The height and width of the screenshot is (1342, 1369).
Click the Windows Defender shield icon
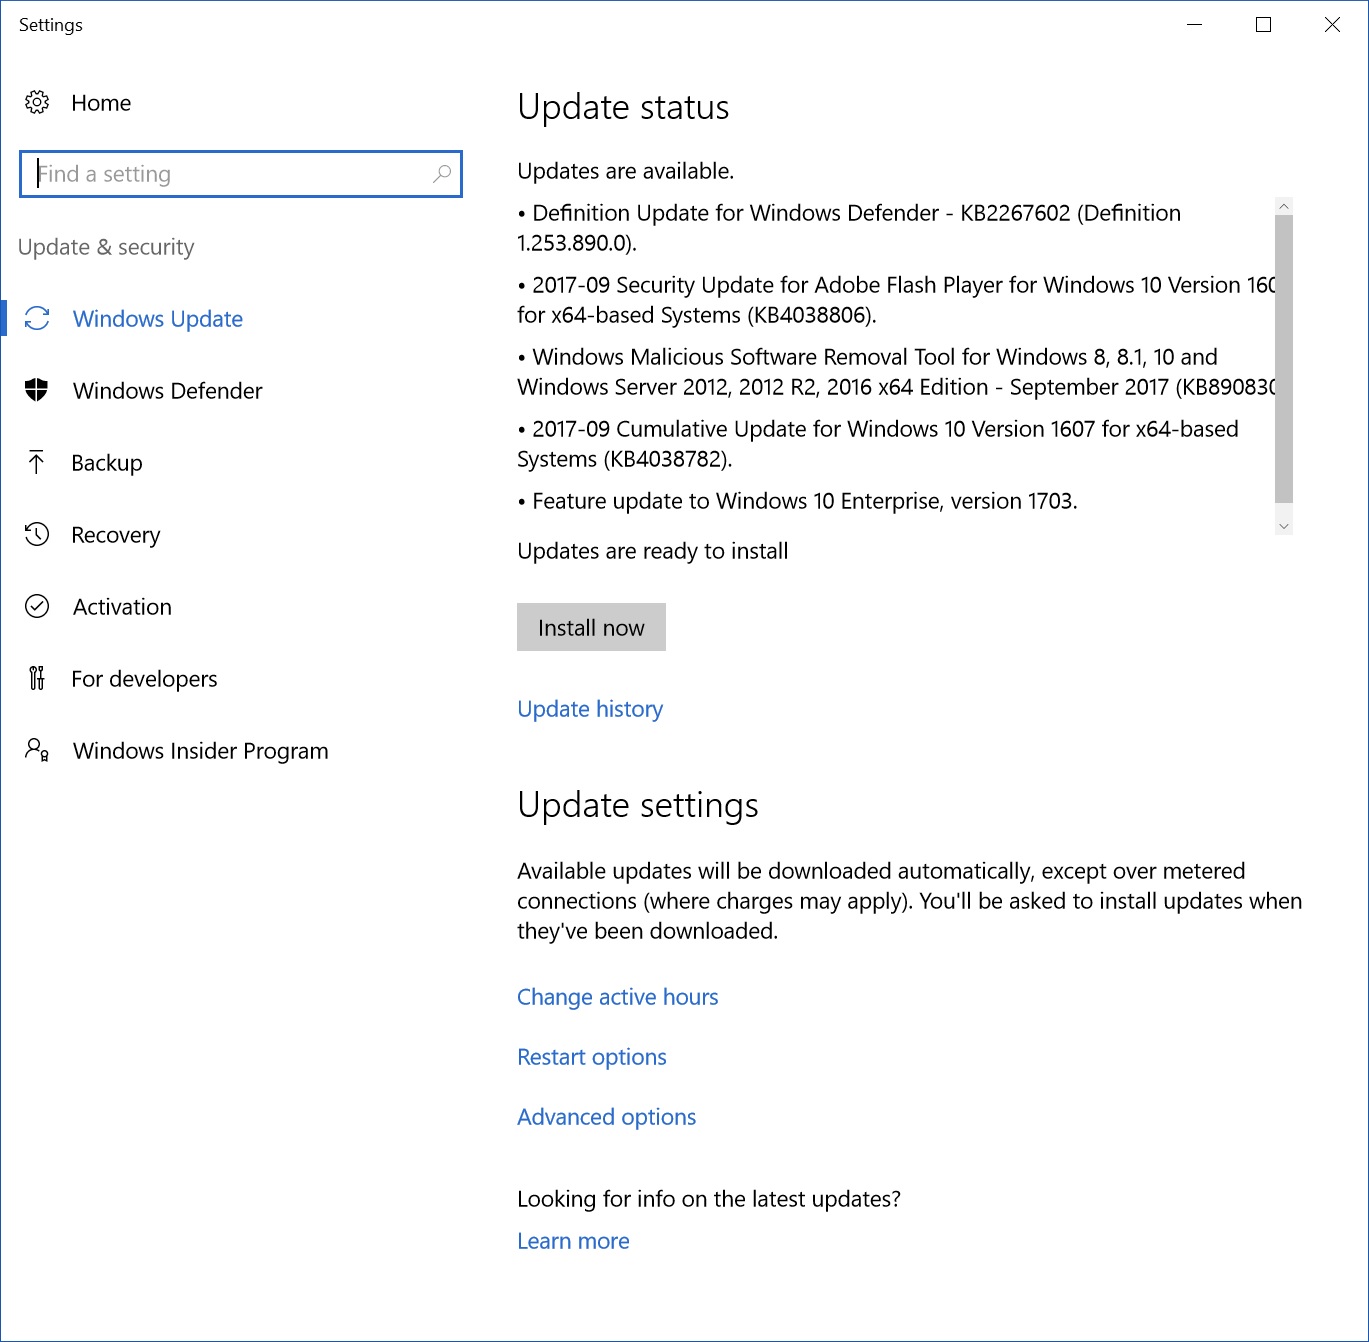coord(37,390)
